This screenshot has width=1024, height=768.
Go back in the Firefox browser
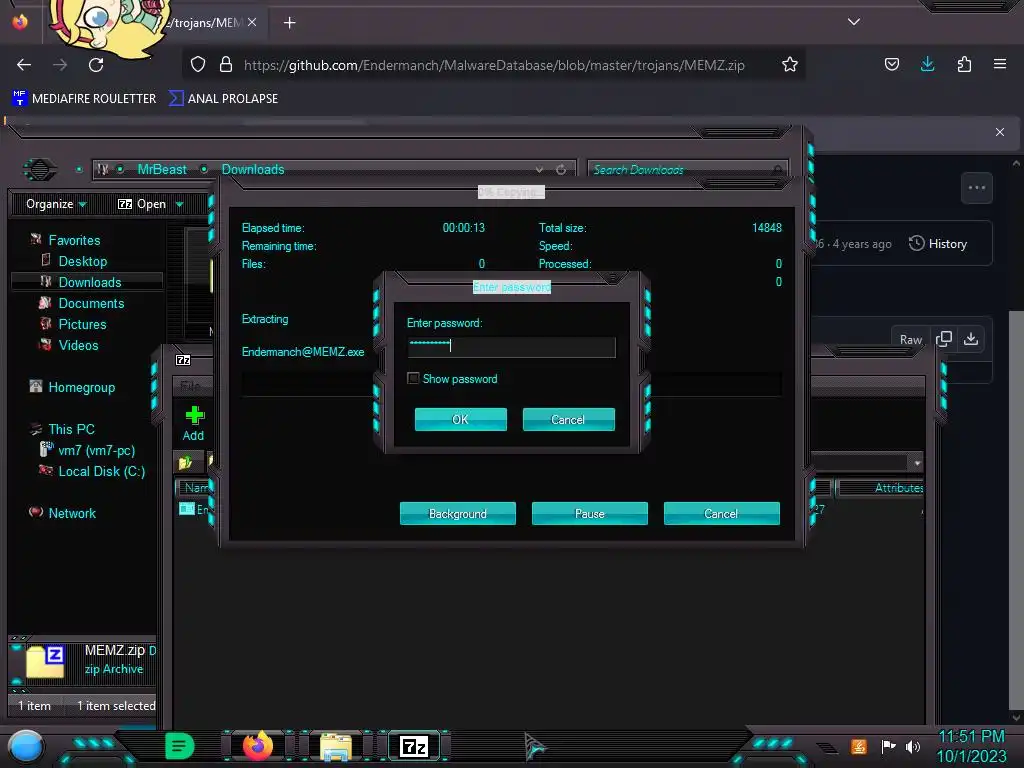tap(24, 65)
